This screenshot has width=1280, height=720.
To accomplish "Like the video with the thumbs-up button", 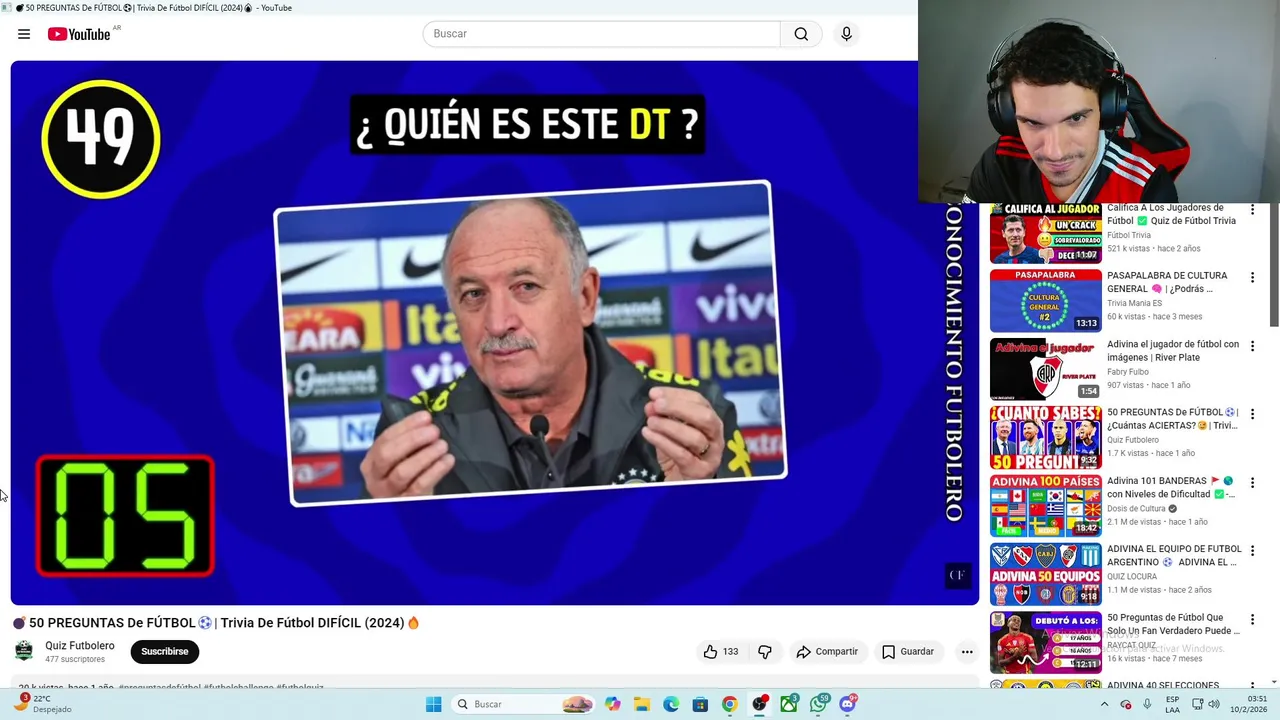I will pyautogui.click(x=720, y=652).
